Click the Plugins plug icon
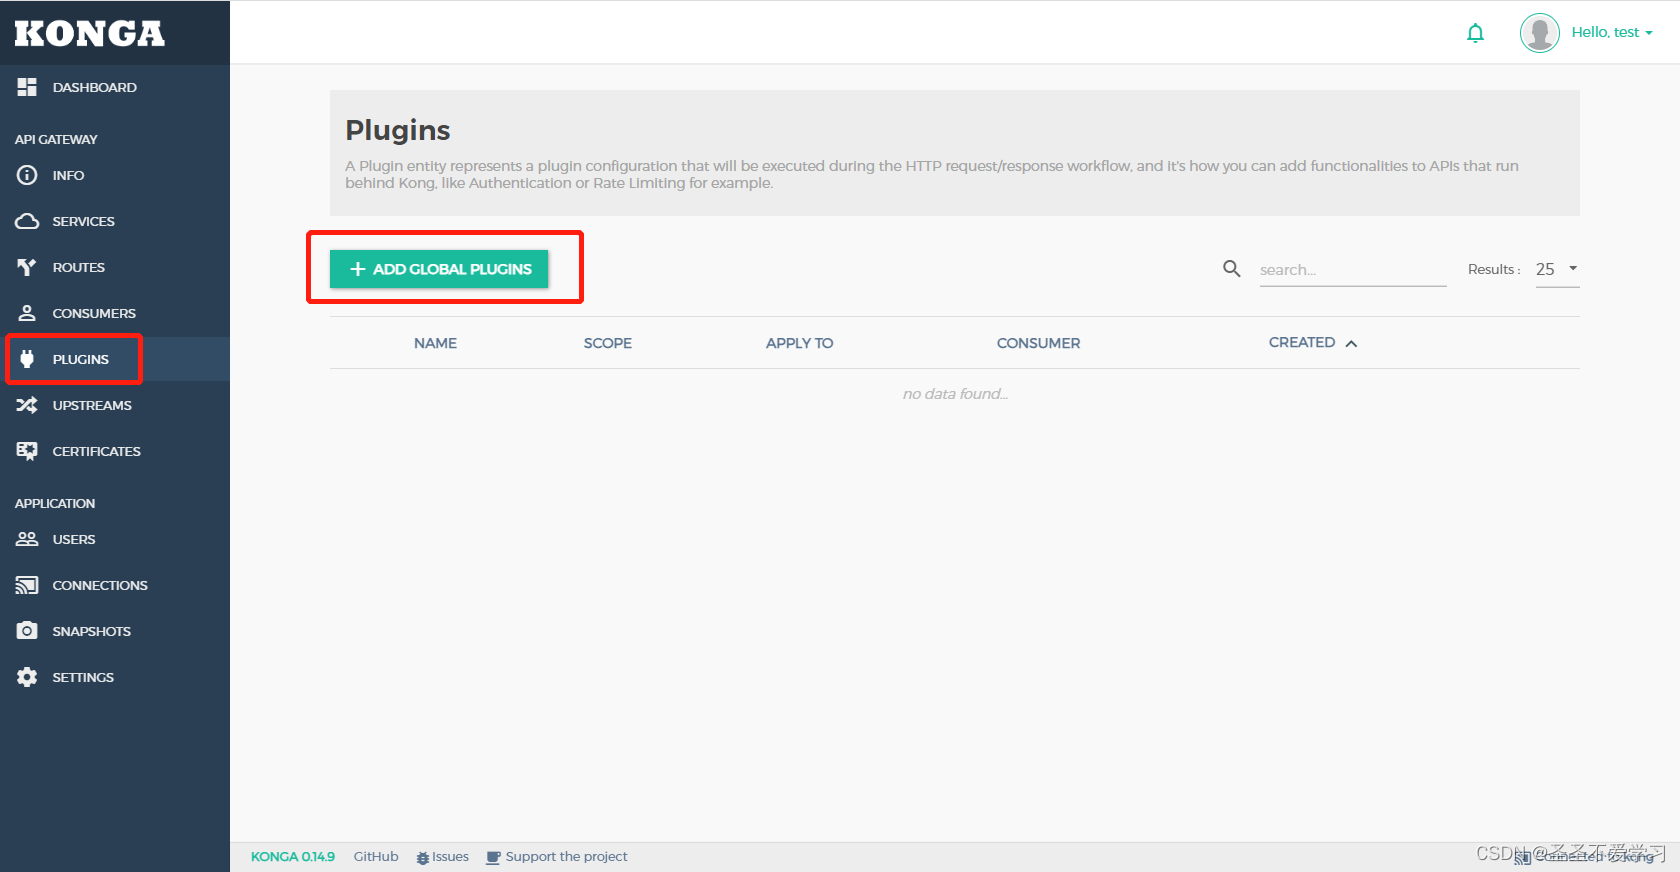1680x872 pixels. [x=27, y=359]
